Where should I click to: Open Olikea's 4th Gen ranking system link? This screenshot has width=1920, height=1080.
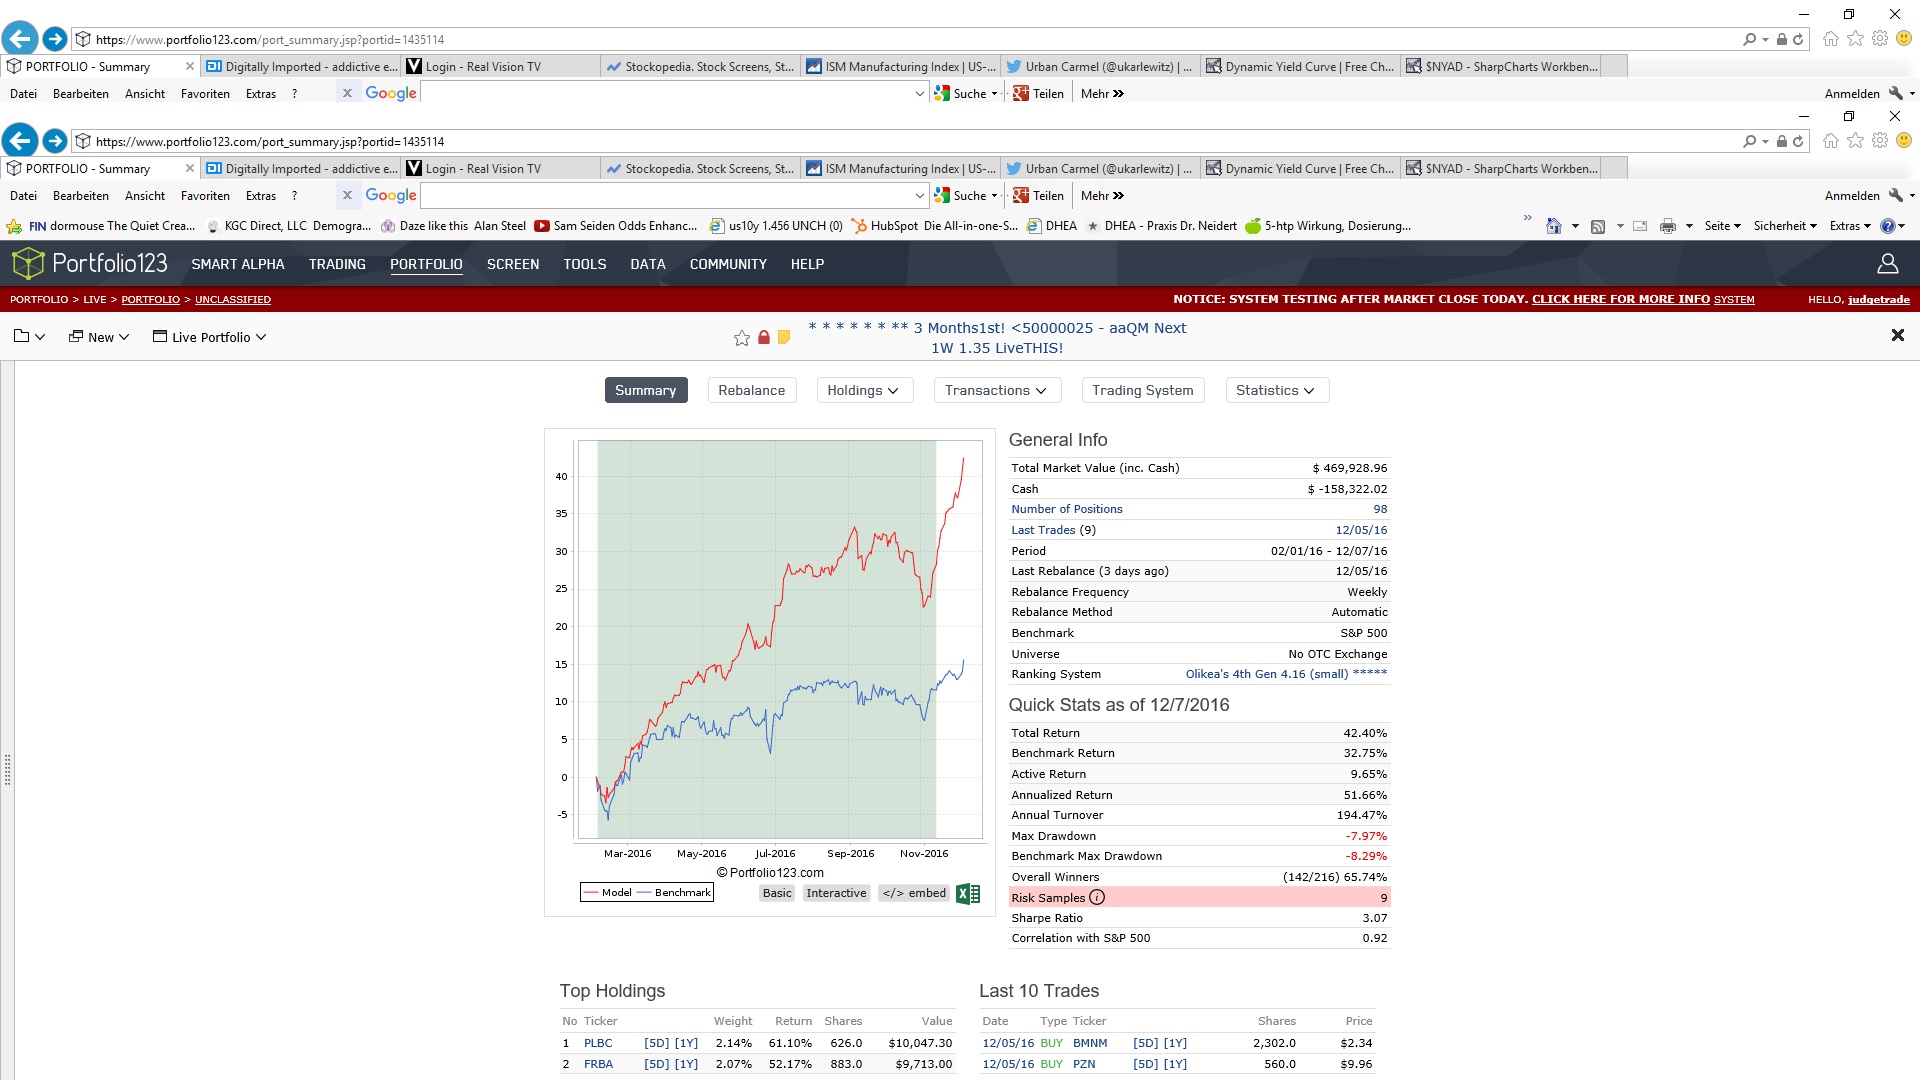[1286, 674]
